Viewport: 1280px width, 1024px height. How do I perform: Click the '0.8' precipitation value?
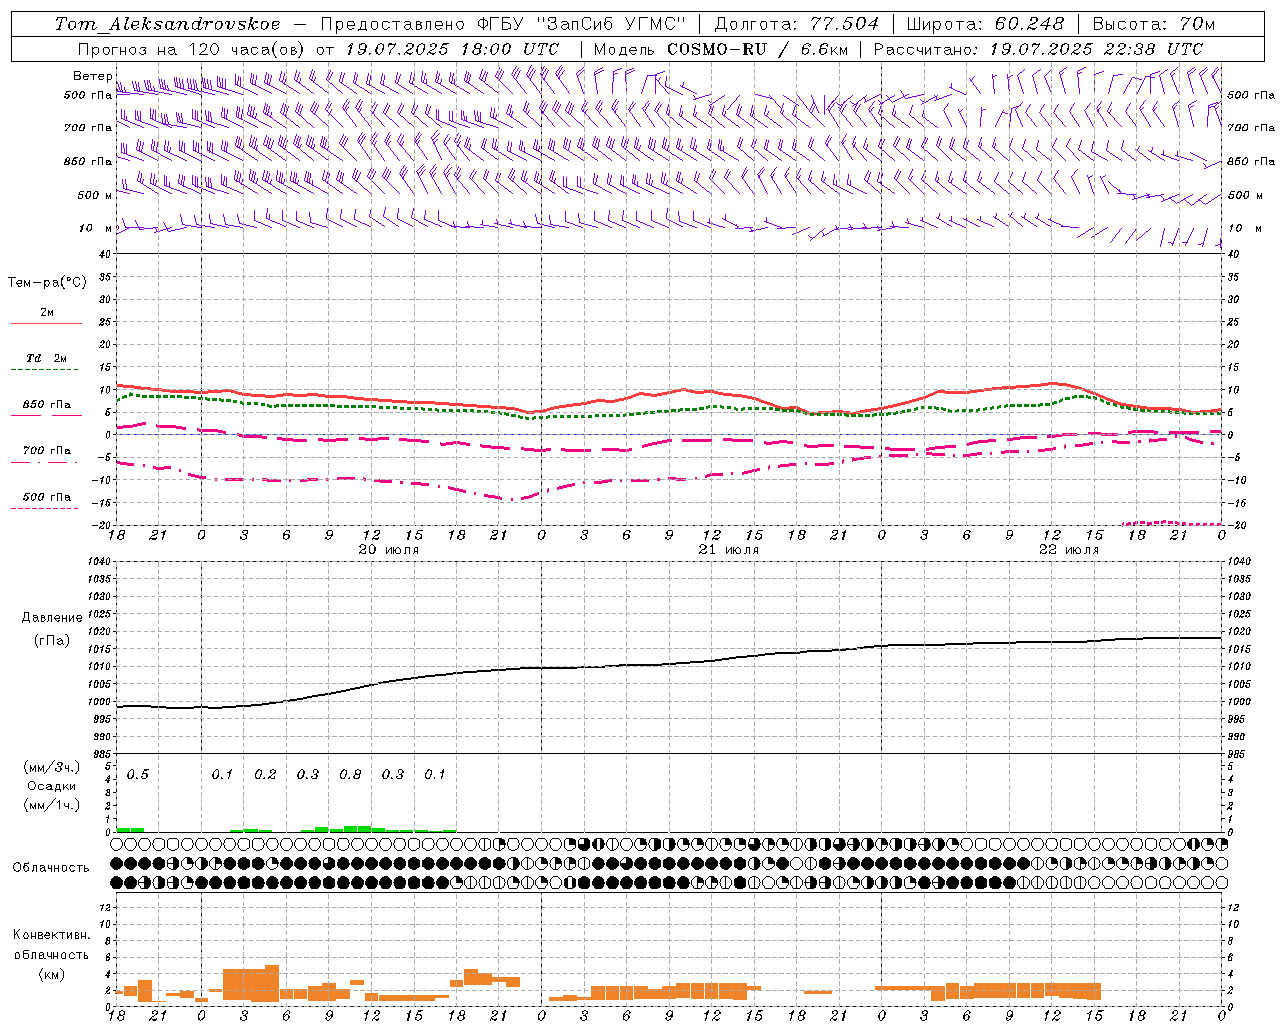click(350, 774)
